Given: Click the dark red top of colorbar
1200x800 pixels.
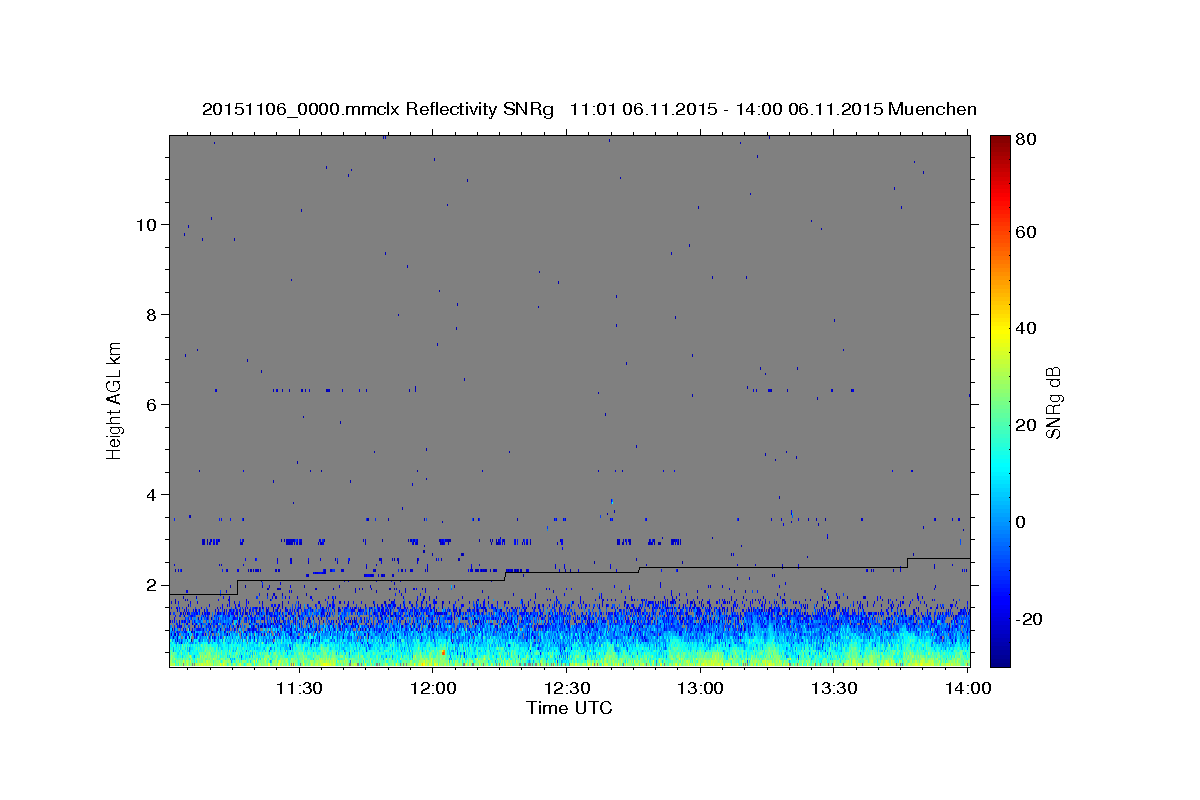Looking at the screenshot, I should click(999, 141).
